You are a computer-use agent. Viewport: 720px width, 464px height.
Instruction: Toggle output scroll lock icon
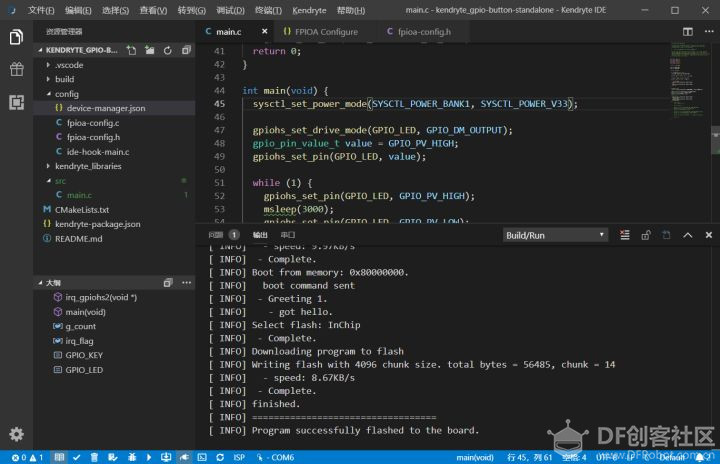coord(646,235)
